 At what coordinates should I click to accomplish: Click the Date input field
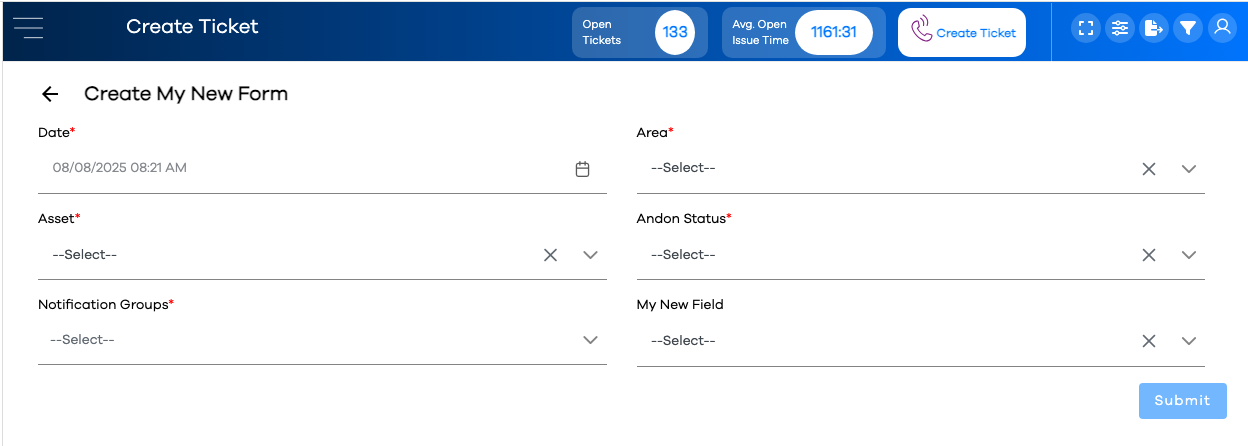click(322, 169)
